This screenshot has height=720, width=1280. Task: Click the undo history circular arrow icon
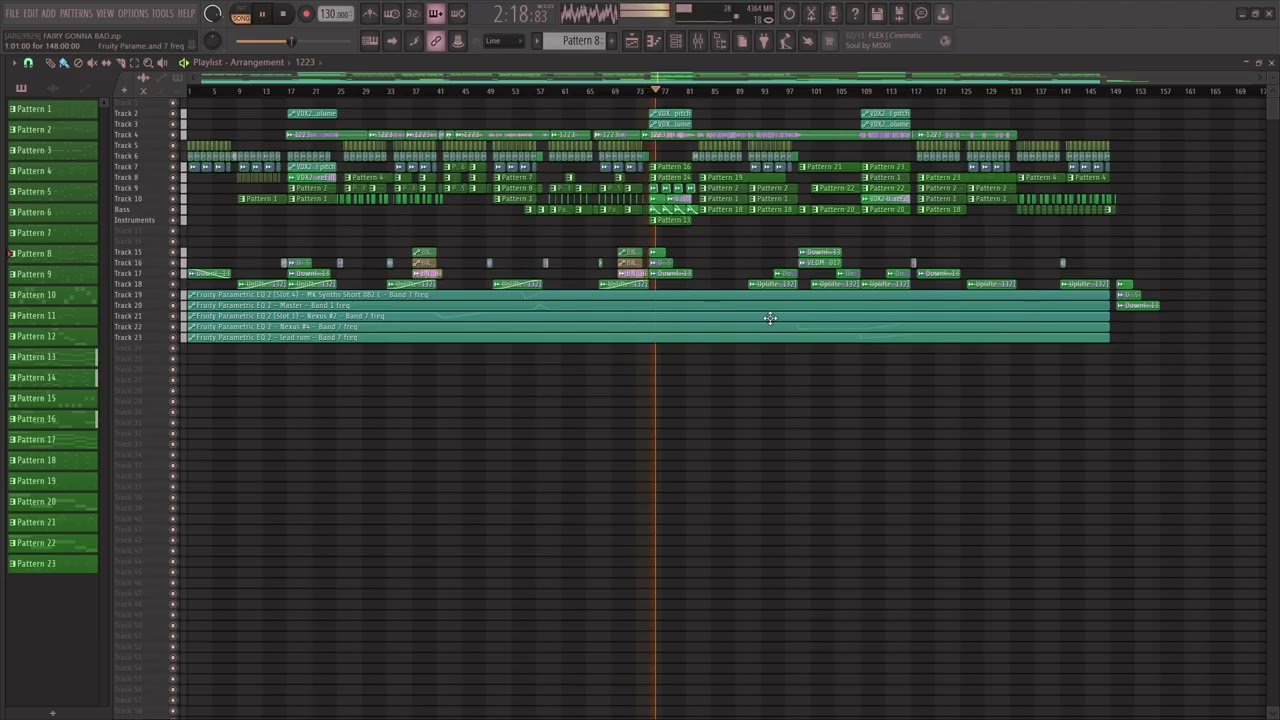790,14
